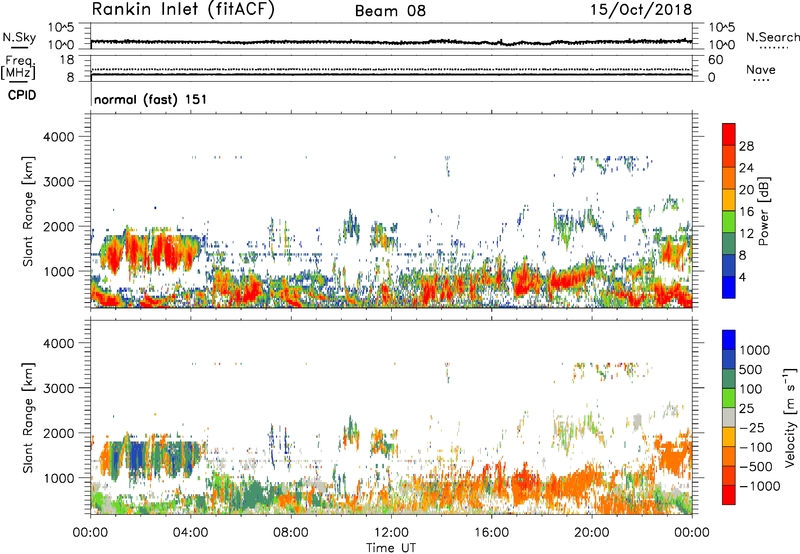Pick the gray ±25 m/s velocity colorbar segment
This screenshot has height=554, width=800.
tap(729, 418)
